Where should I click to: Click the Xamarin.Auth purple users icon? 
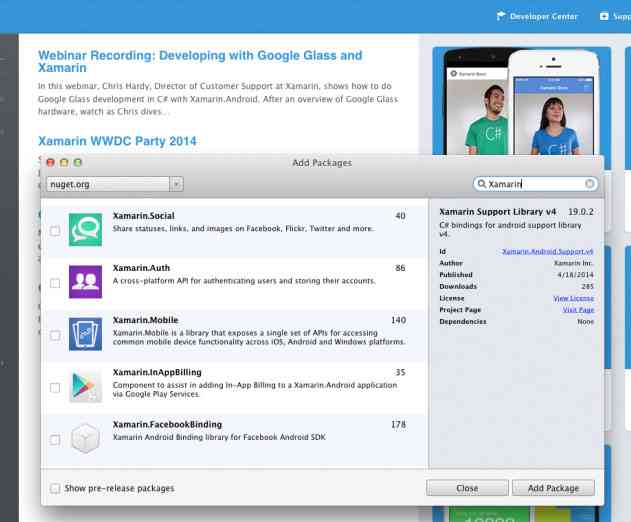[x=85, y=282]
